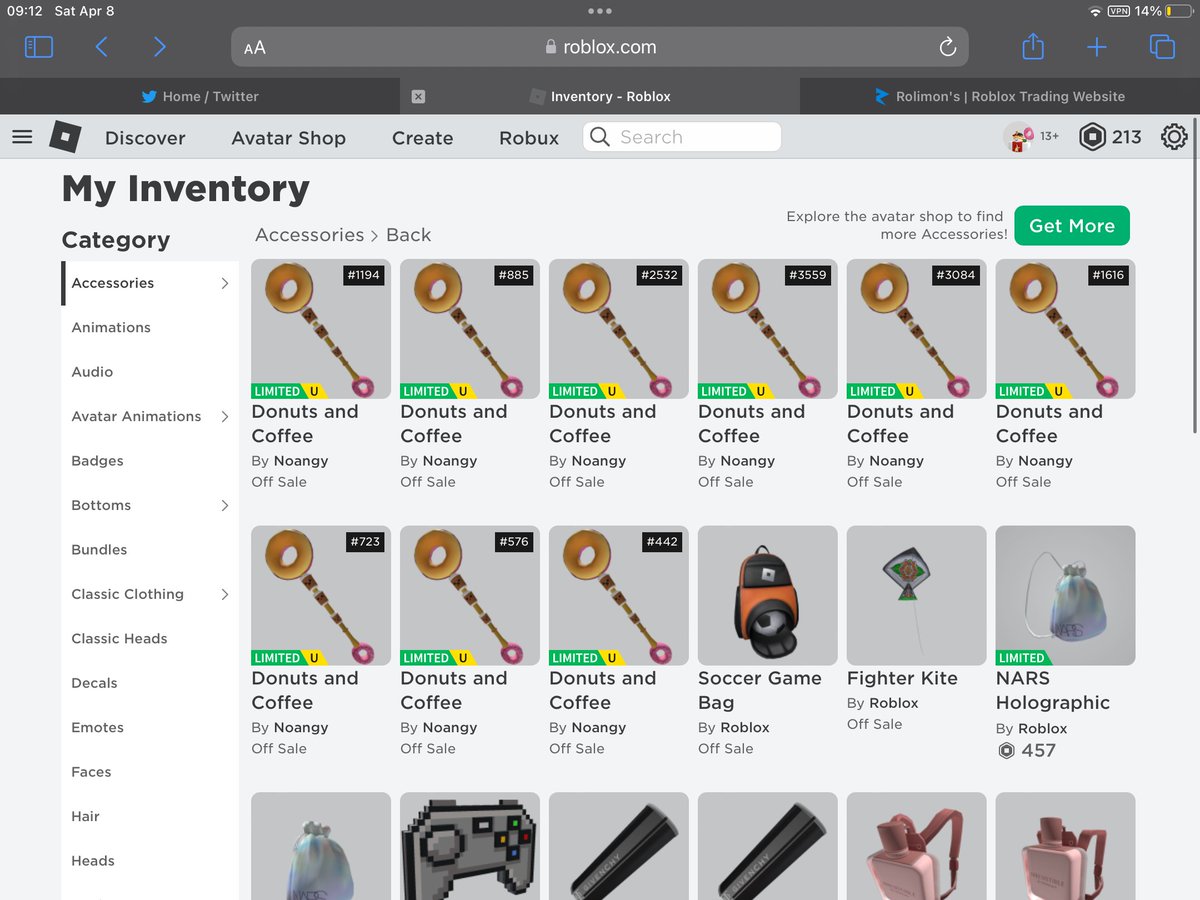Image resolution: width=1200 pixels, height=900 pixels.
Task: Click the Roblox creator link under Fighter Kite
Action: click(x=894, y=703)
